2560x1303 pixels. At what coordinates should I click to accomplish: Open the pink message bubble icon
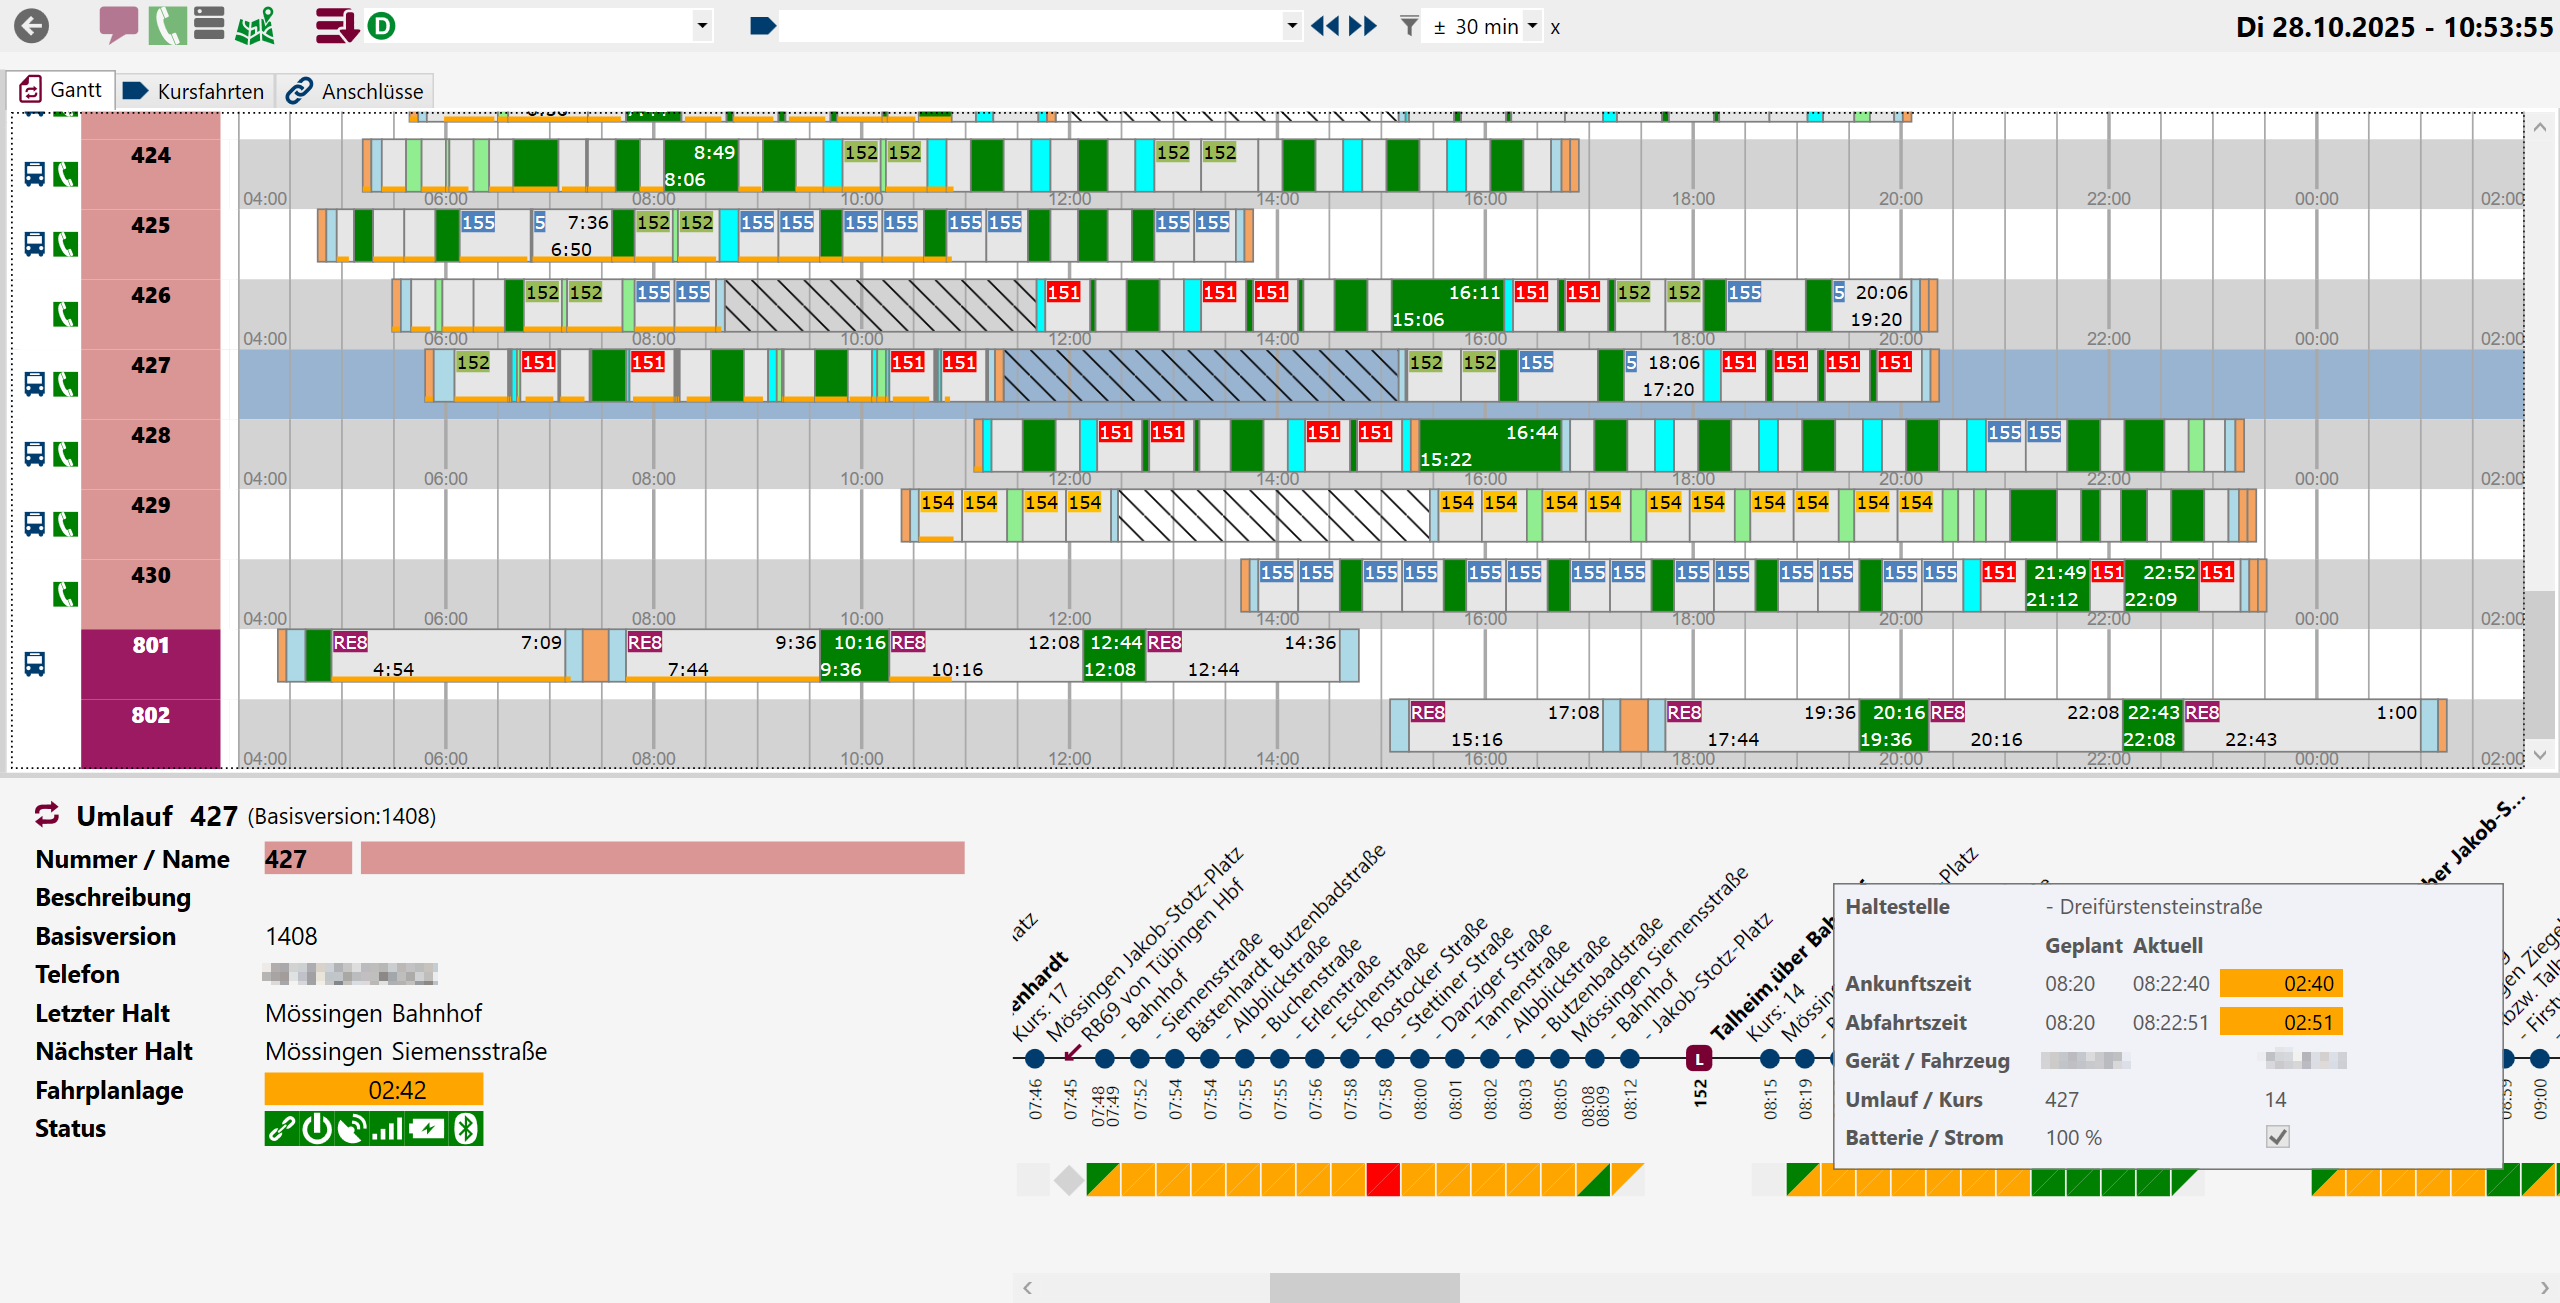pos(118,24)
